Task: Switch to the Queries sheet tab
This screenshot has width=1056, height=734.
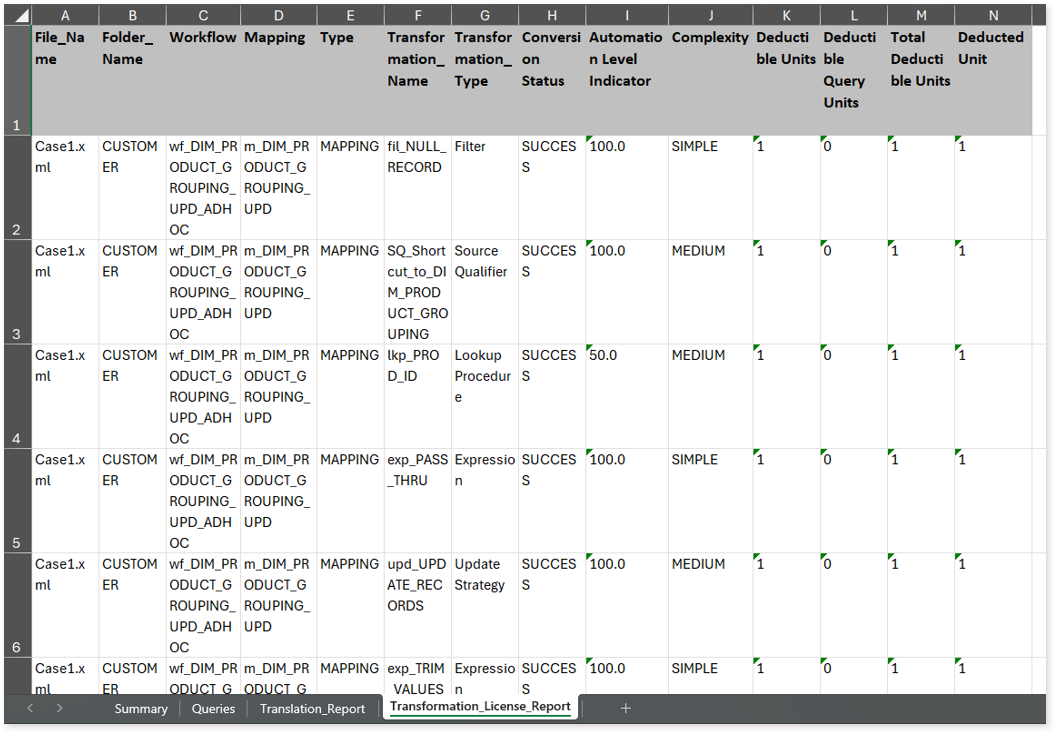Action: tap(213, 708)
